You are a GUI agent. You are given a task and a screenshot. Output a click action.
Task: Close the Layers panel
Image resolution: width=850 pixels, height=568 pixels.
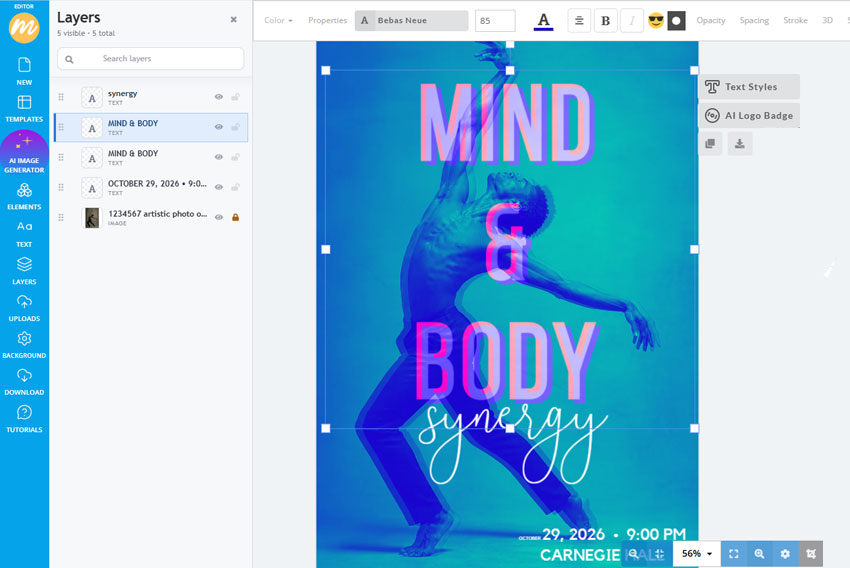click(234, 20)
